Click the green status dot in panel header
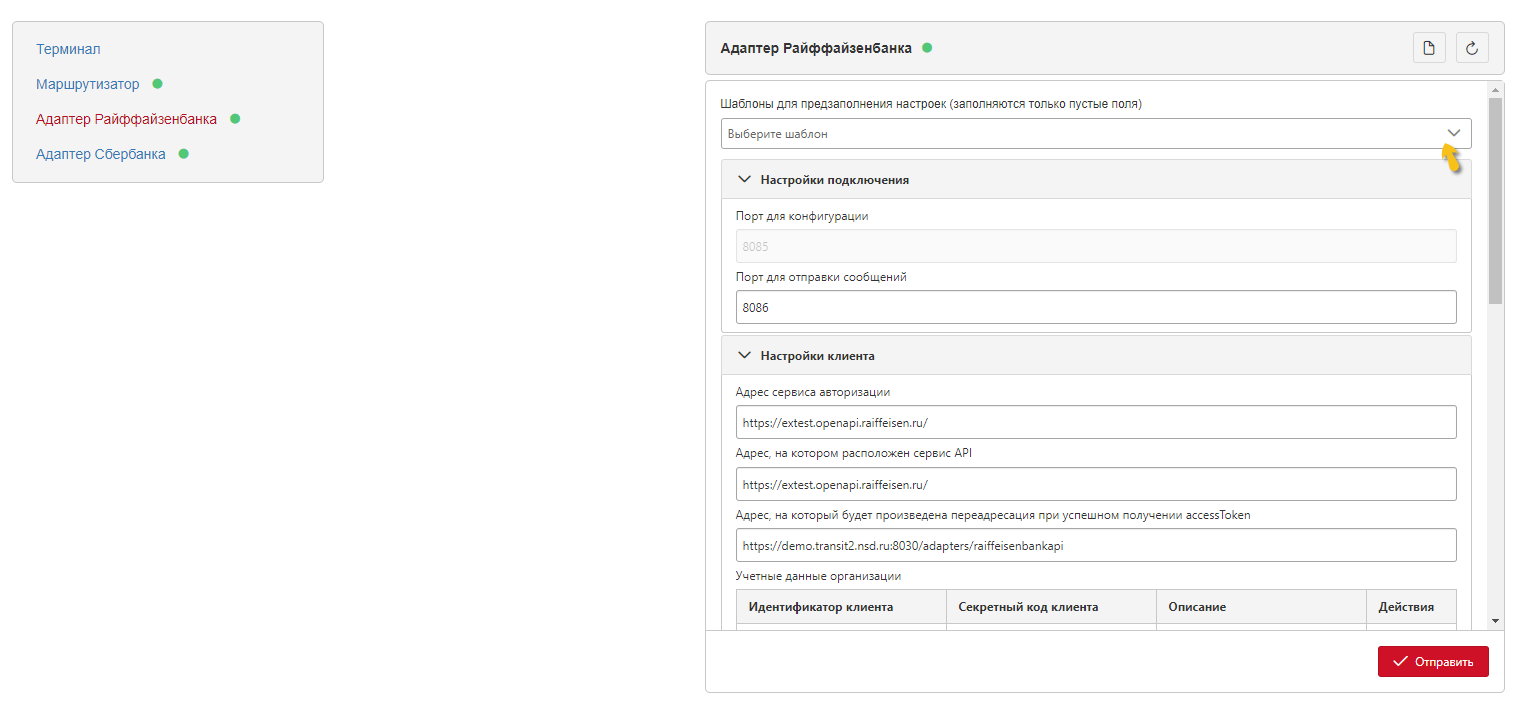This screenshot has height=708, width=1514. [927, 47]
